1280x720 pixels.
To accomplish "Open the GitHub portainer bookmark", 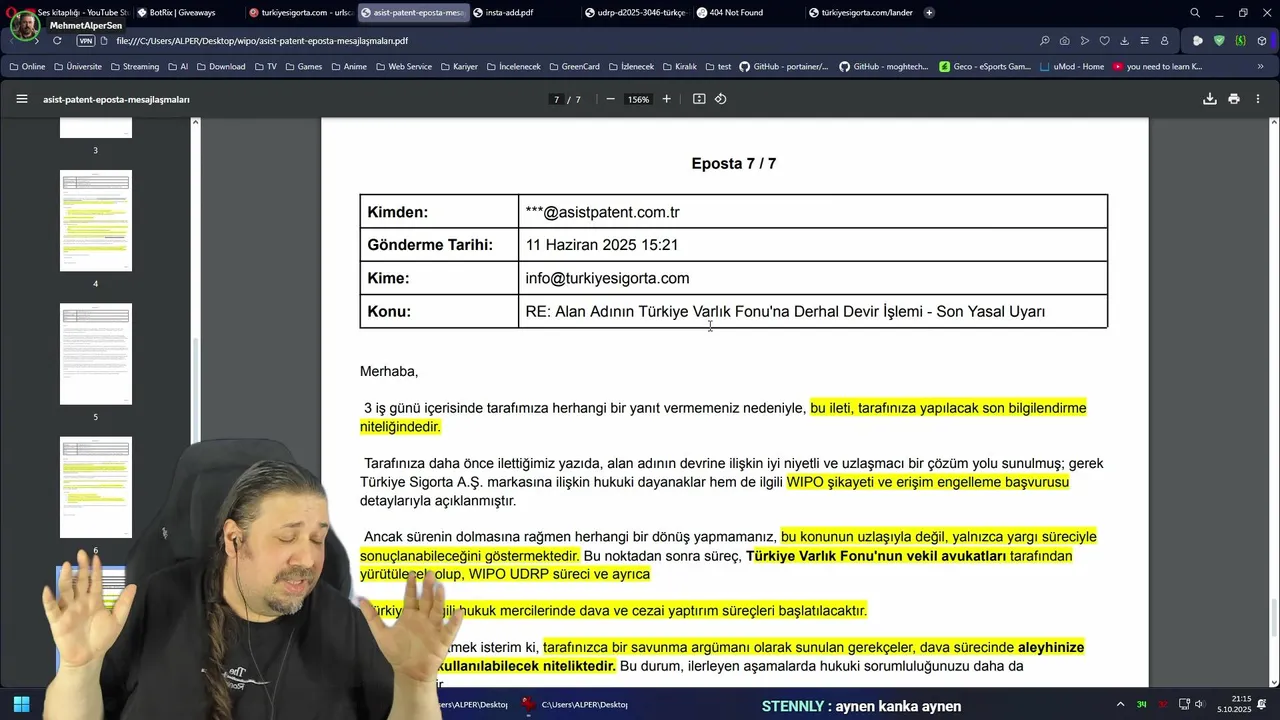I will [784, 67].
